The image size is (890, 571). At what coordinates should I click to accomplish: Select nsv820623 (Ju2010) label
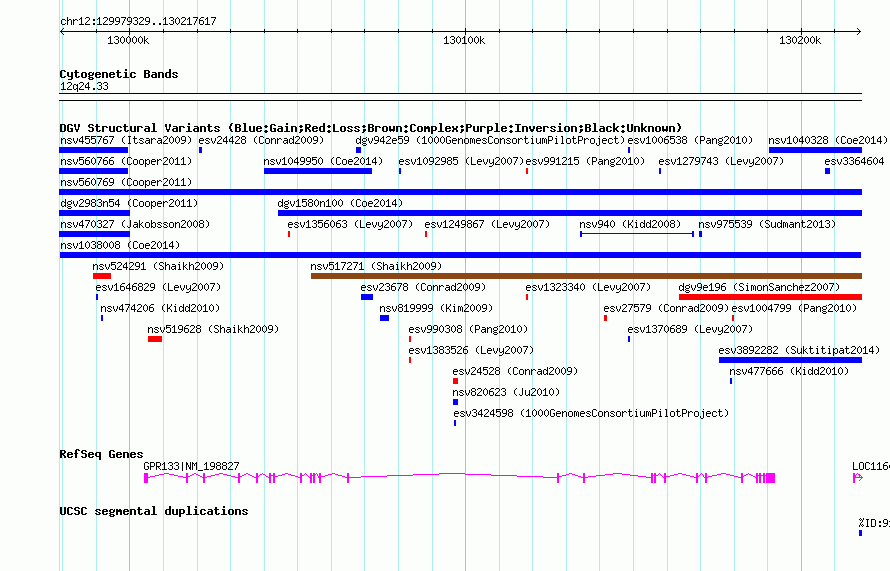(x=506, y=392)
